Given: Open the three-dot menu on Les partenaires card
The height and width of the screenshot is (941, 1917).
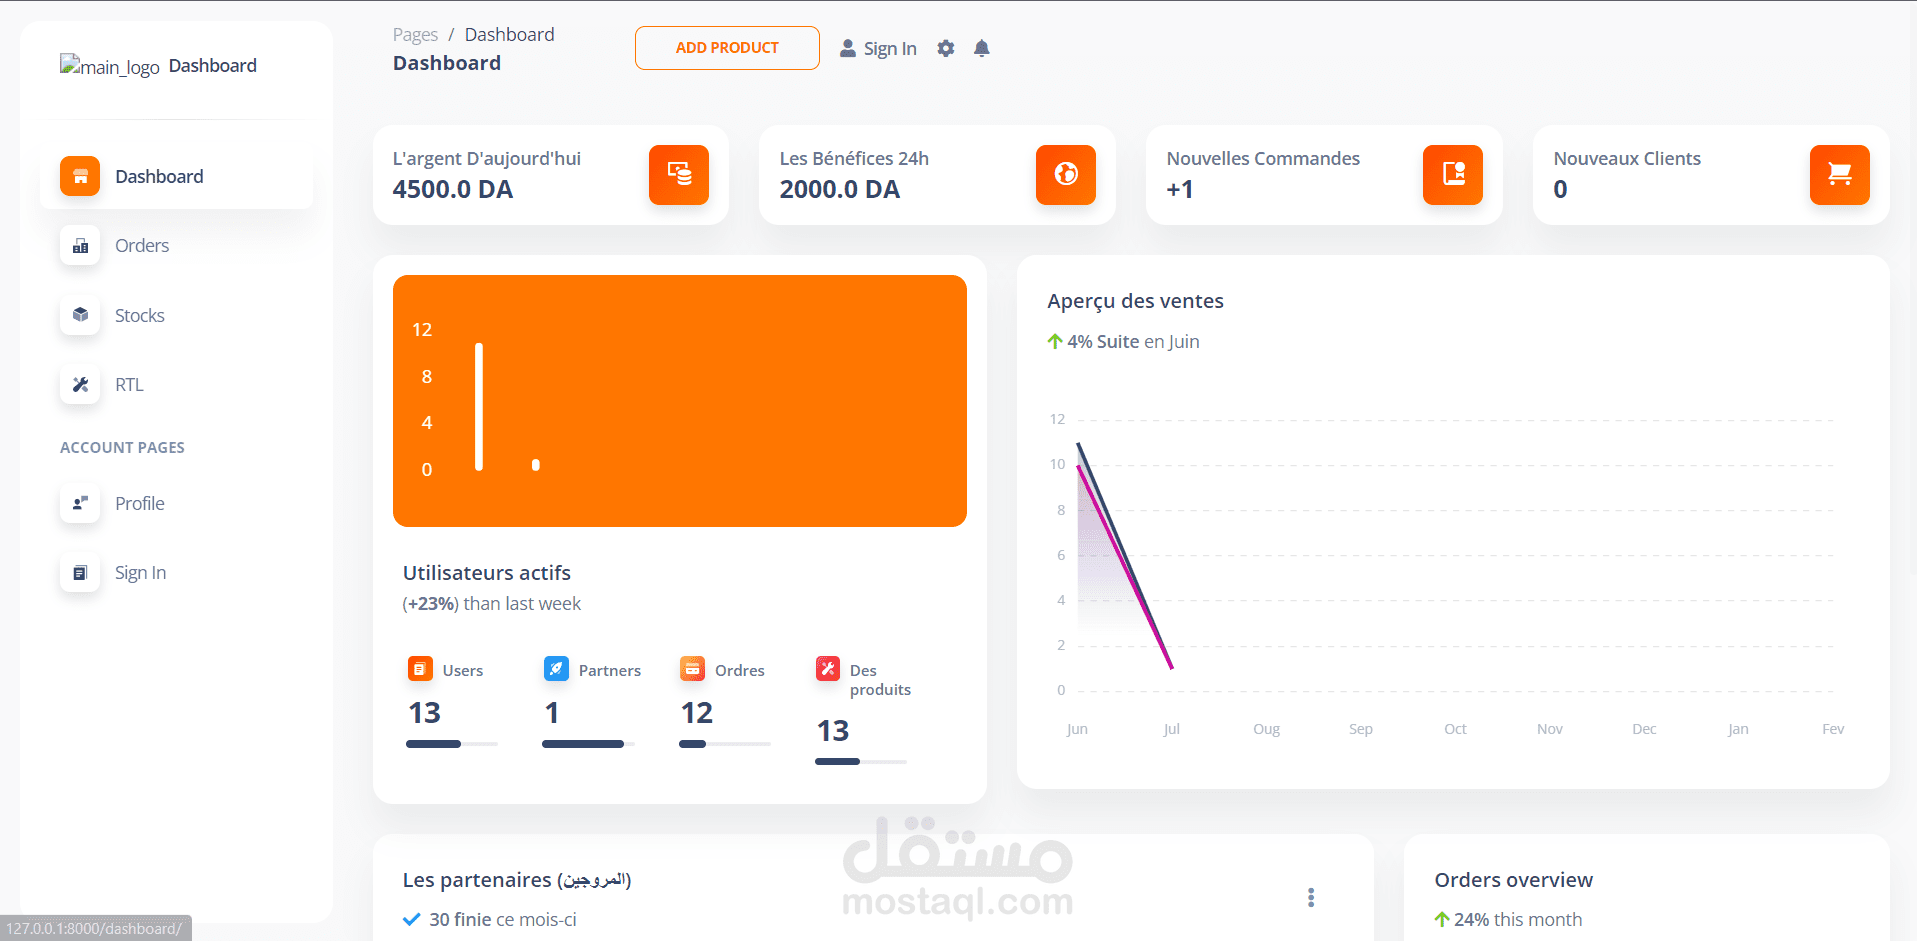Looking at the screenshot, I should (1310, 897).
